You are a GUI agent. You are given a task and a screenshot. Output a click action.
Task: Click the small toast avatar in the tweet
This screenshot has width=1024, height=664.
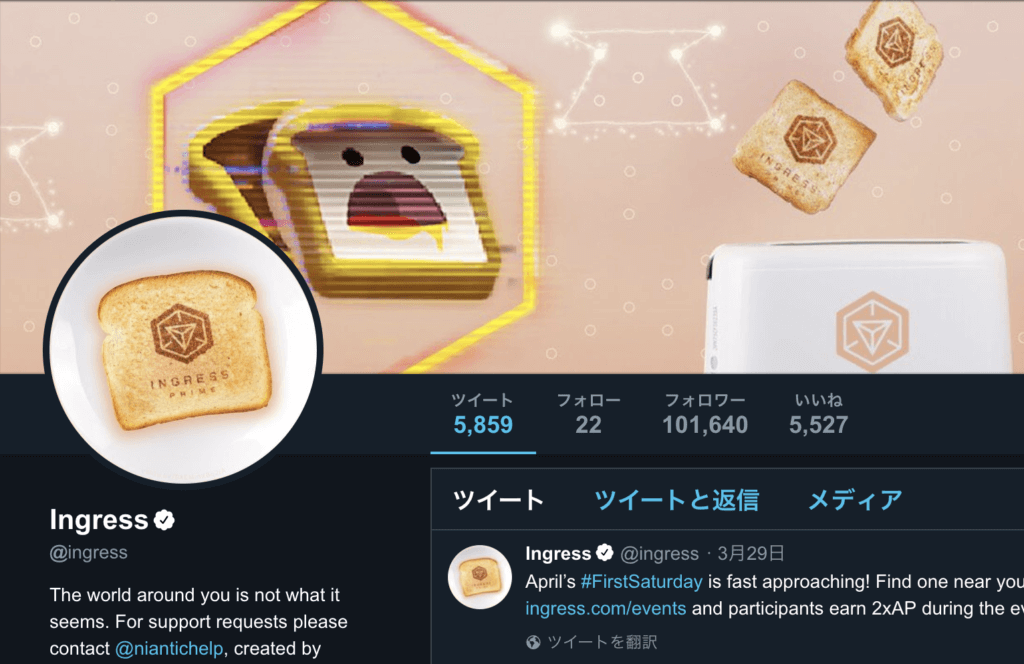pyautogui.click(x=480, y=577)
